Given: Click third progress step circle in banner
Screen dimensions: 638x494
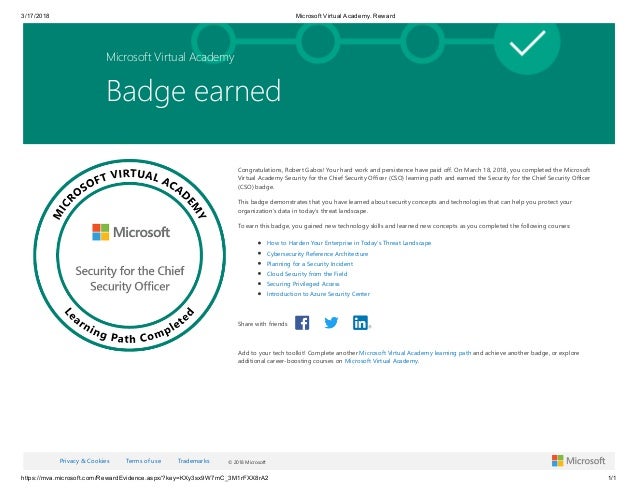Looking at the screenshot, I should (x=422, y=41).
